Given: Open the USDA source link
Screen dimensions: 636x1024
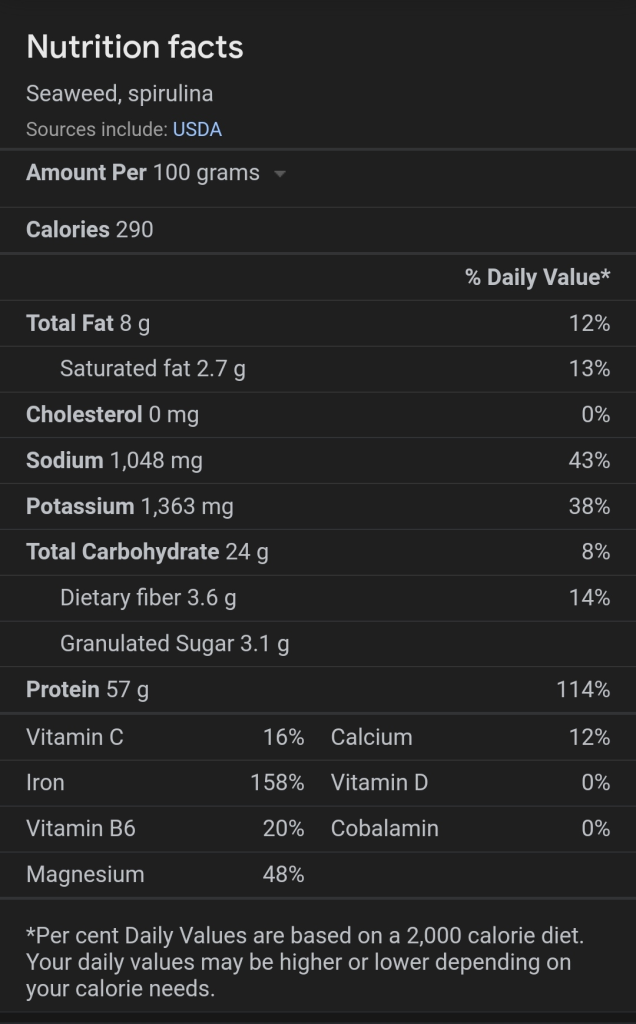Looking at the screenshot, I should coord(197,129).
